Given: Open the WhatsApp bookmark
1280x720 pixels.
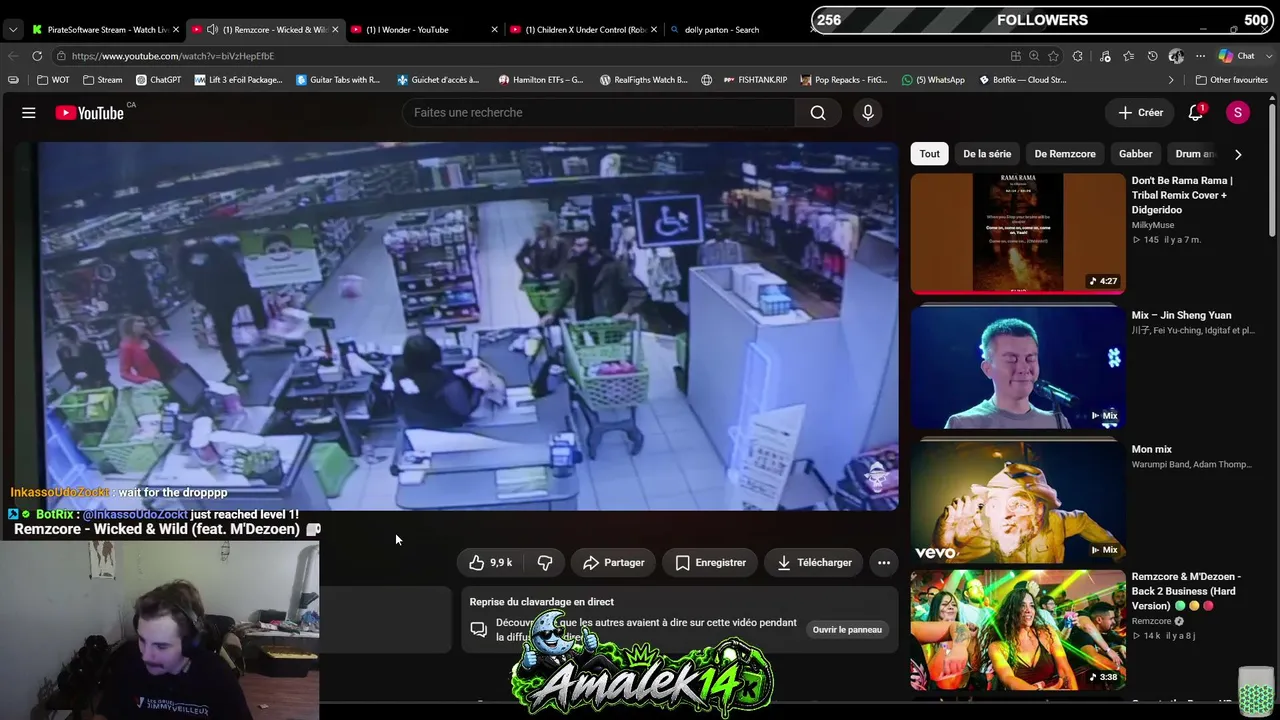Looking at the screenshot, I should click(933, 80).
